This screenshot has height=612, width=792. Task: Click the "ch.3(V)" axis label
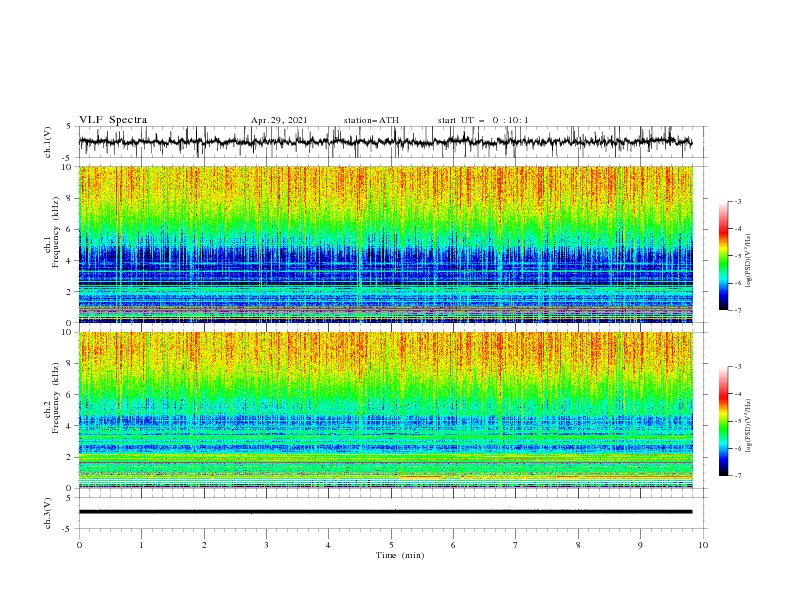48,513
